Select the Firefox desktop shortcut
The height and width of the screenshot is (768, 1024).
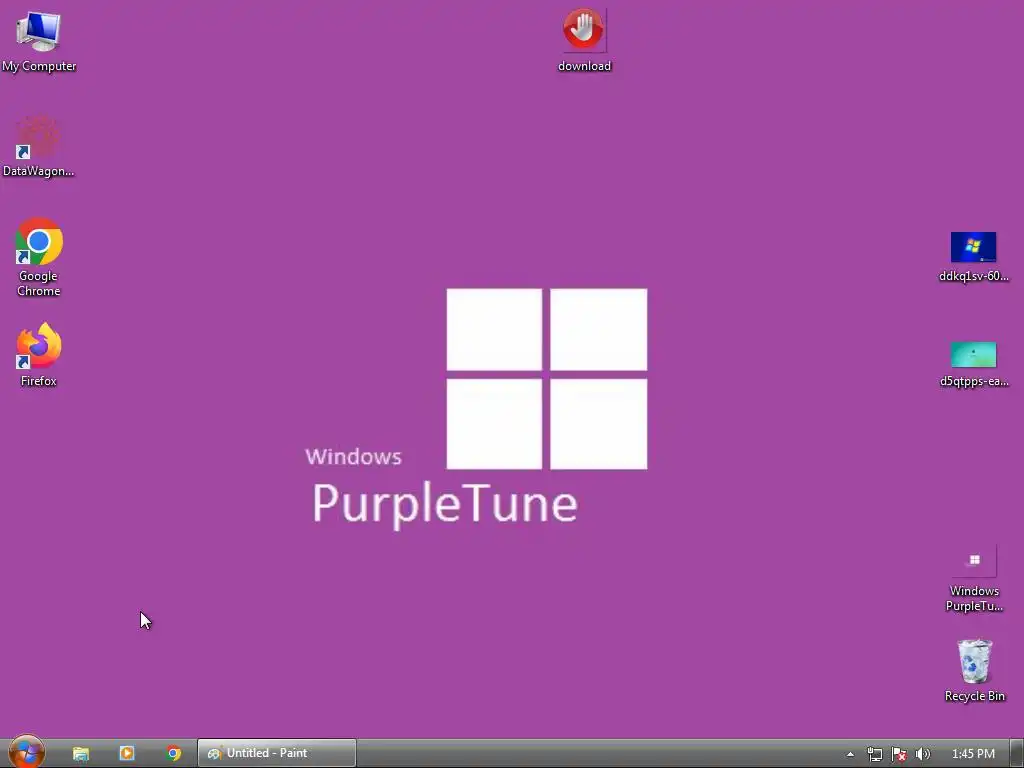39,345
